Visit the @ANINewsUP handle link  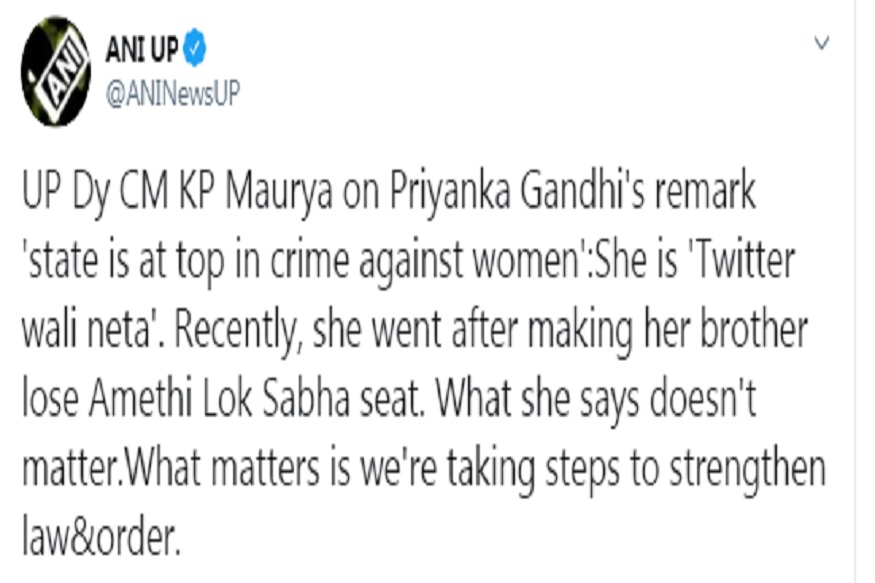coord(172,93)
